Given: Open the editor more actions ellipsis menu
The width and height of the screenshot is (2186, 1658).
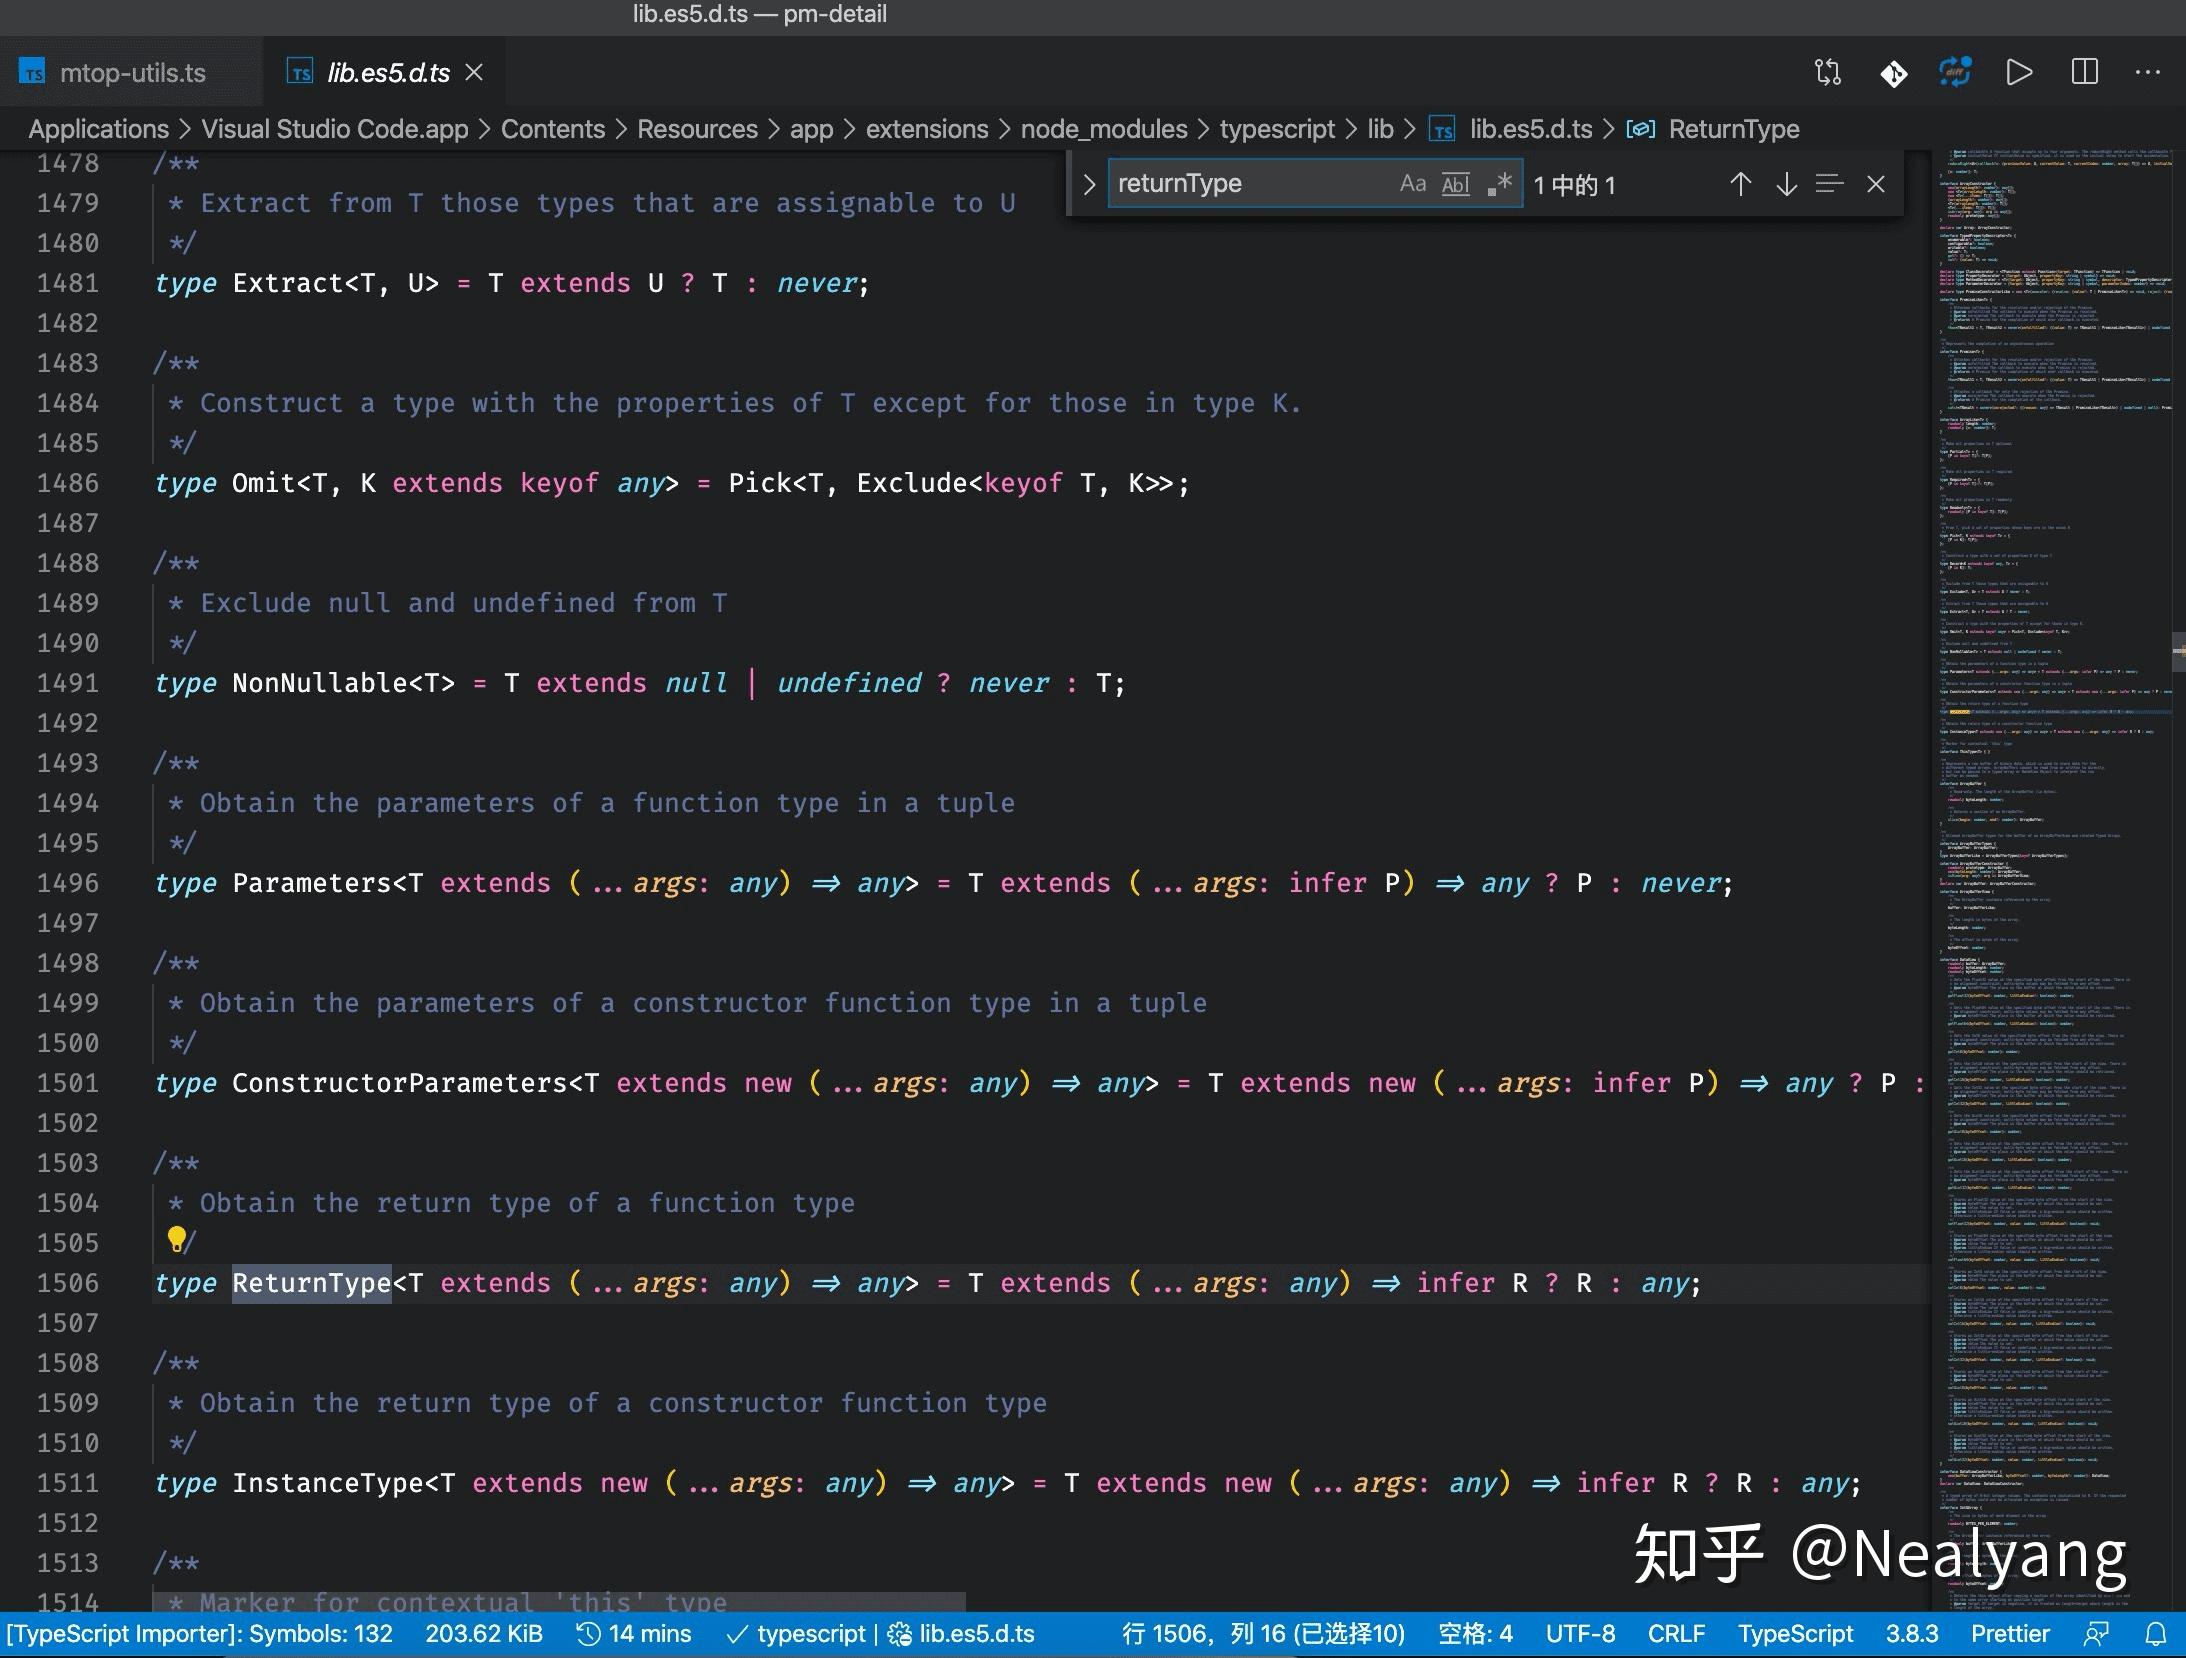Looking at the screenshot, I should coord(2148,71).
